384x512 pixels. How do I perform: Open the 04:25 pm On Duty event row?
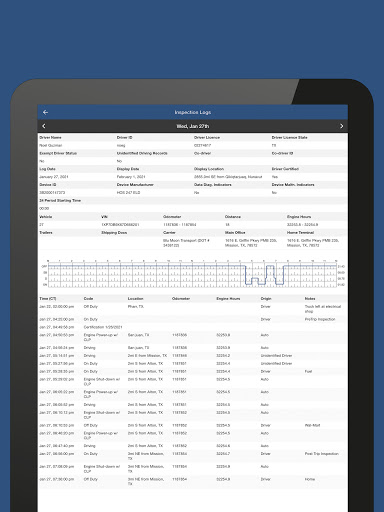click(193, 319)
